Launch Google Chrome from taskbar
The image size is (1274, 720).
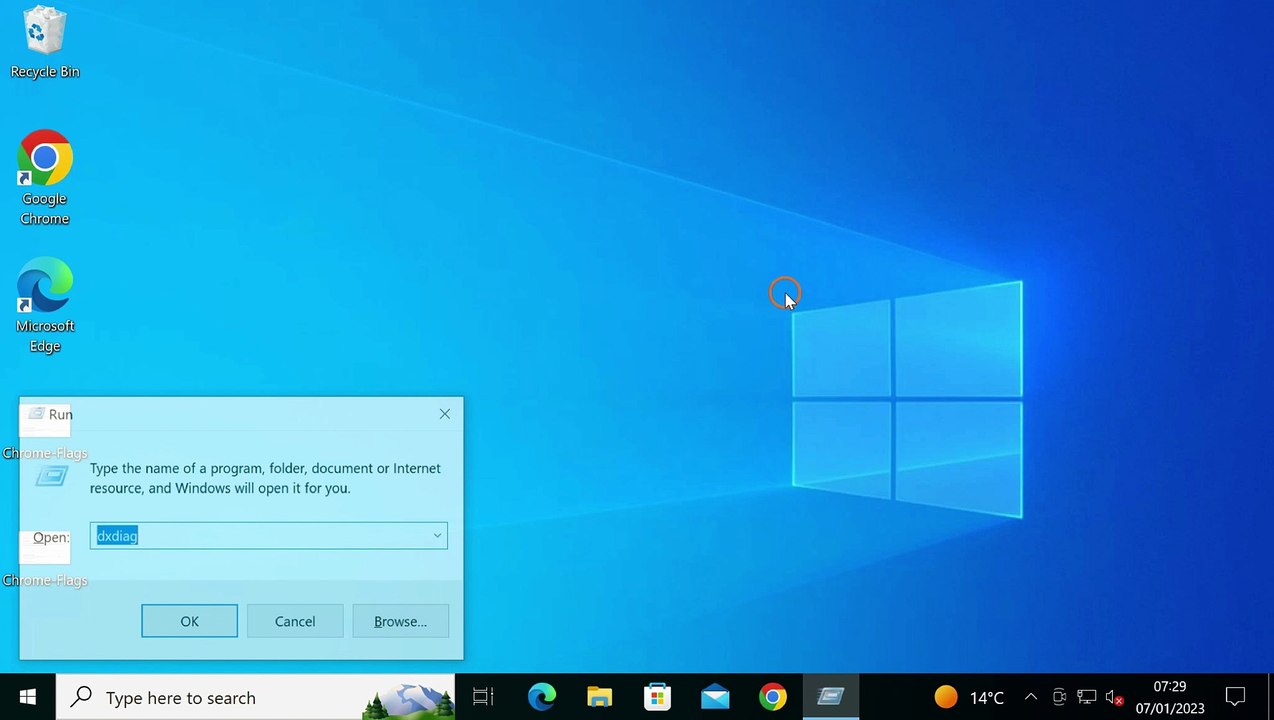(773, 697)
